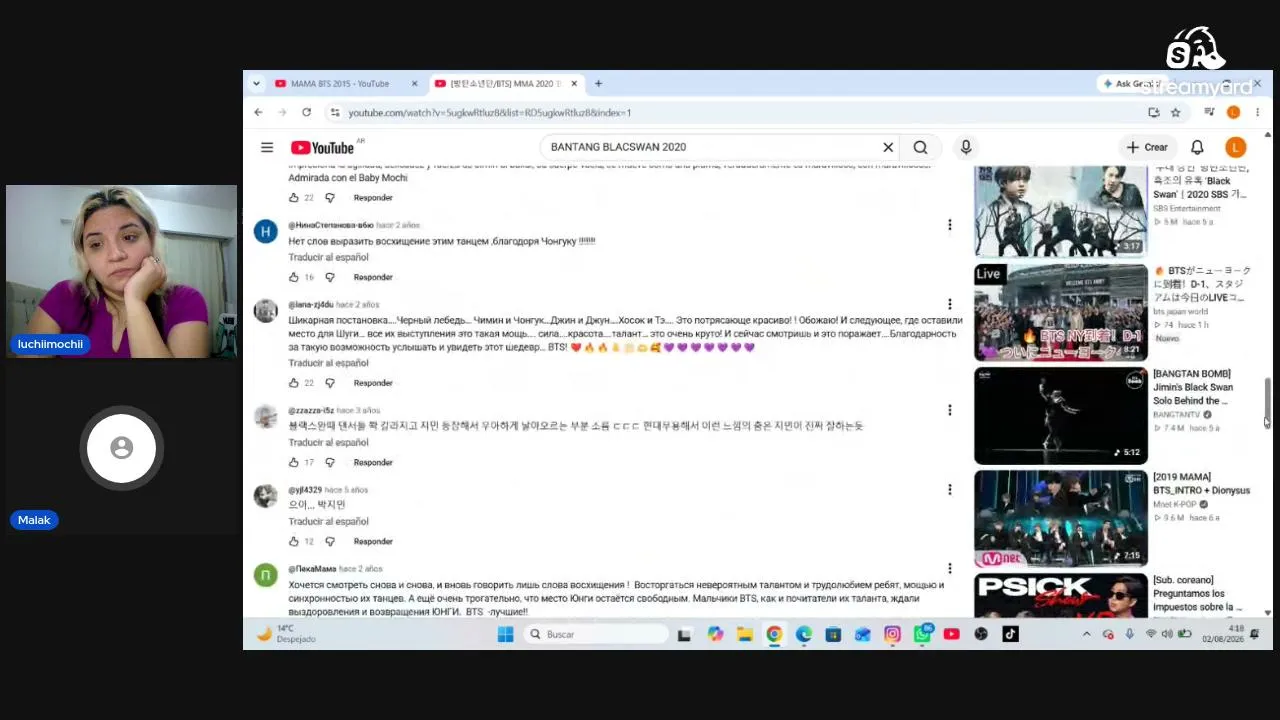Translate the @yjl4329 comment to Spanish

pos(328,521)
